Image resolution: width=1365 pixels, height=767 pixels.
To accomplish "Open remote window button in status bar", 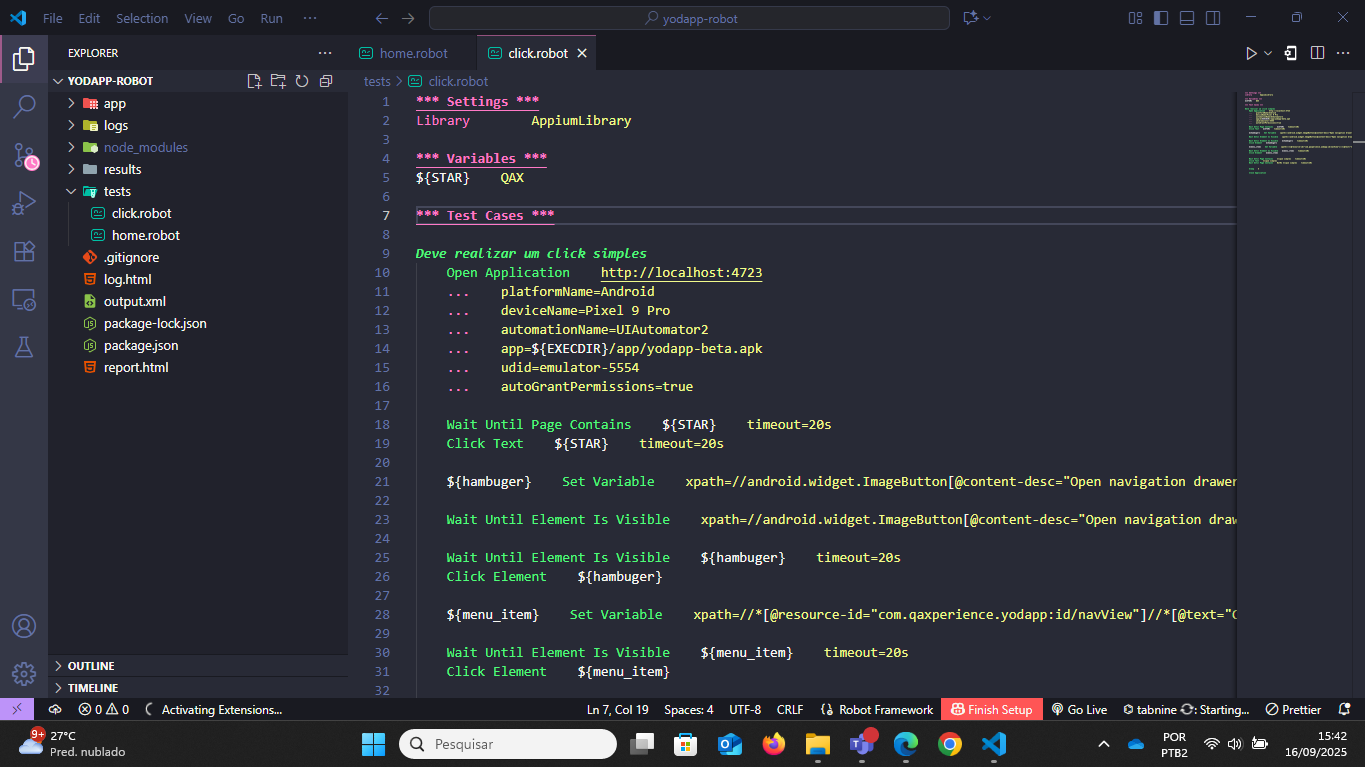I will pos(17,709).
